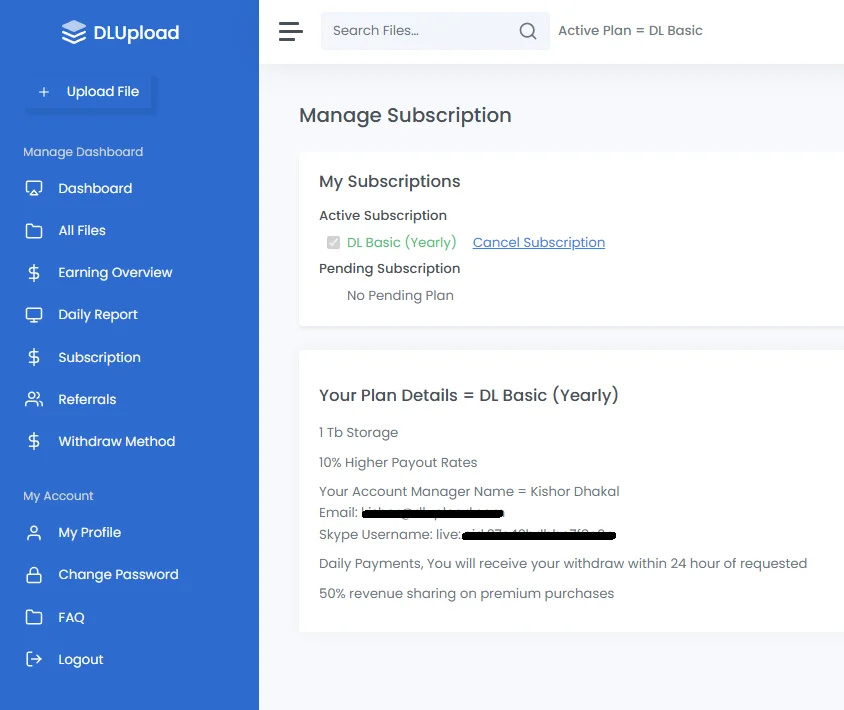Click the Manage Subscription heading

(x=405, y=115)
